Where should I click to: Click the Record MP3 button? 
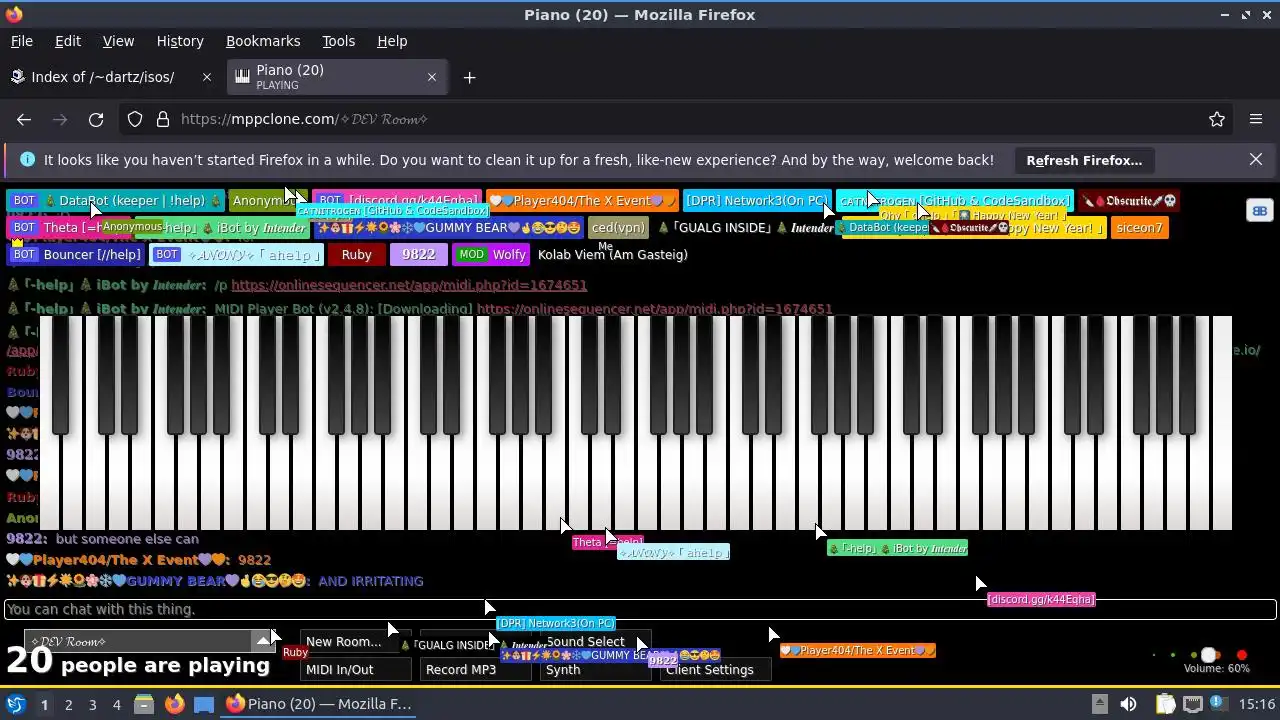tap(475, 670)
